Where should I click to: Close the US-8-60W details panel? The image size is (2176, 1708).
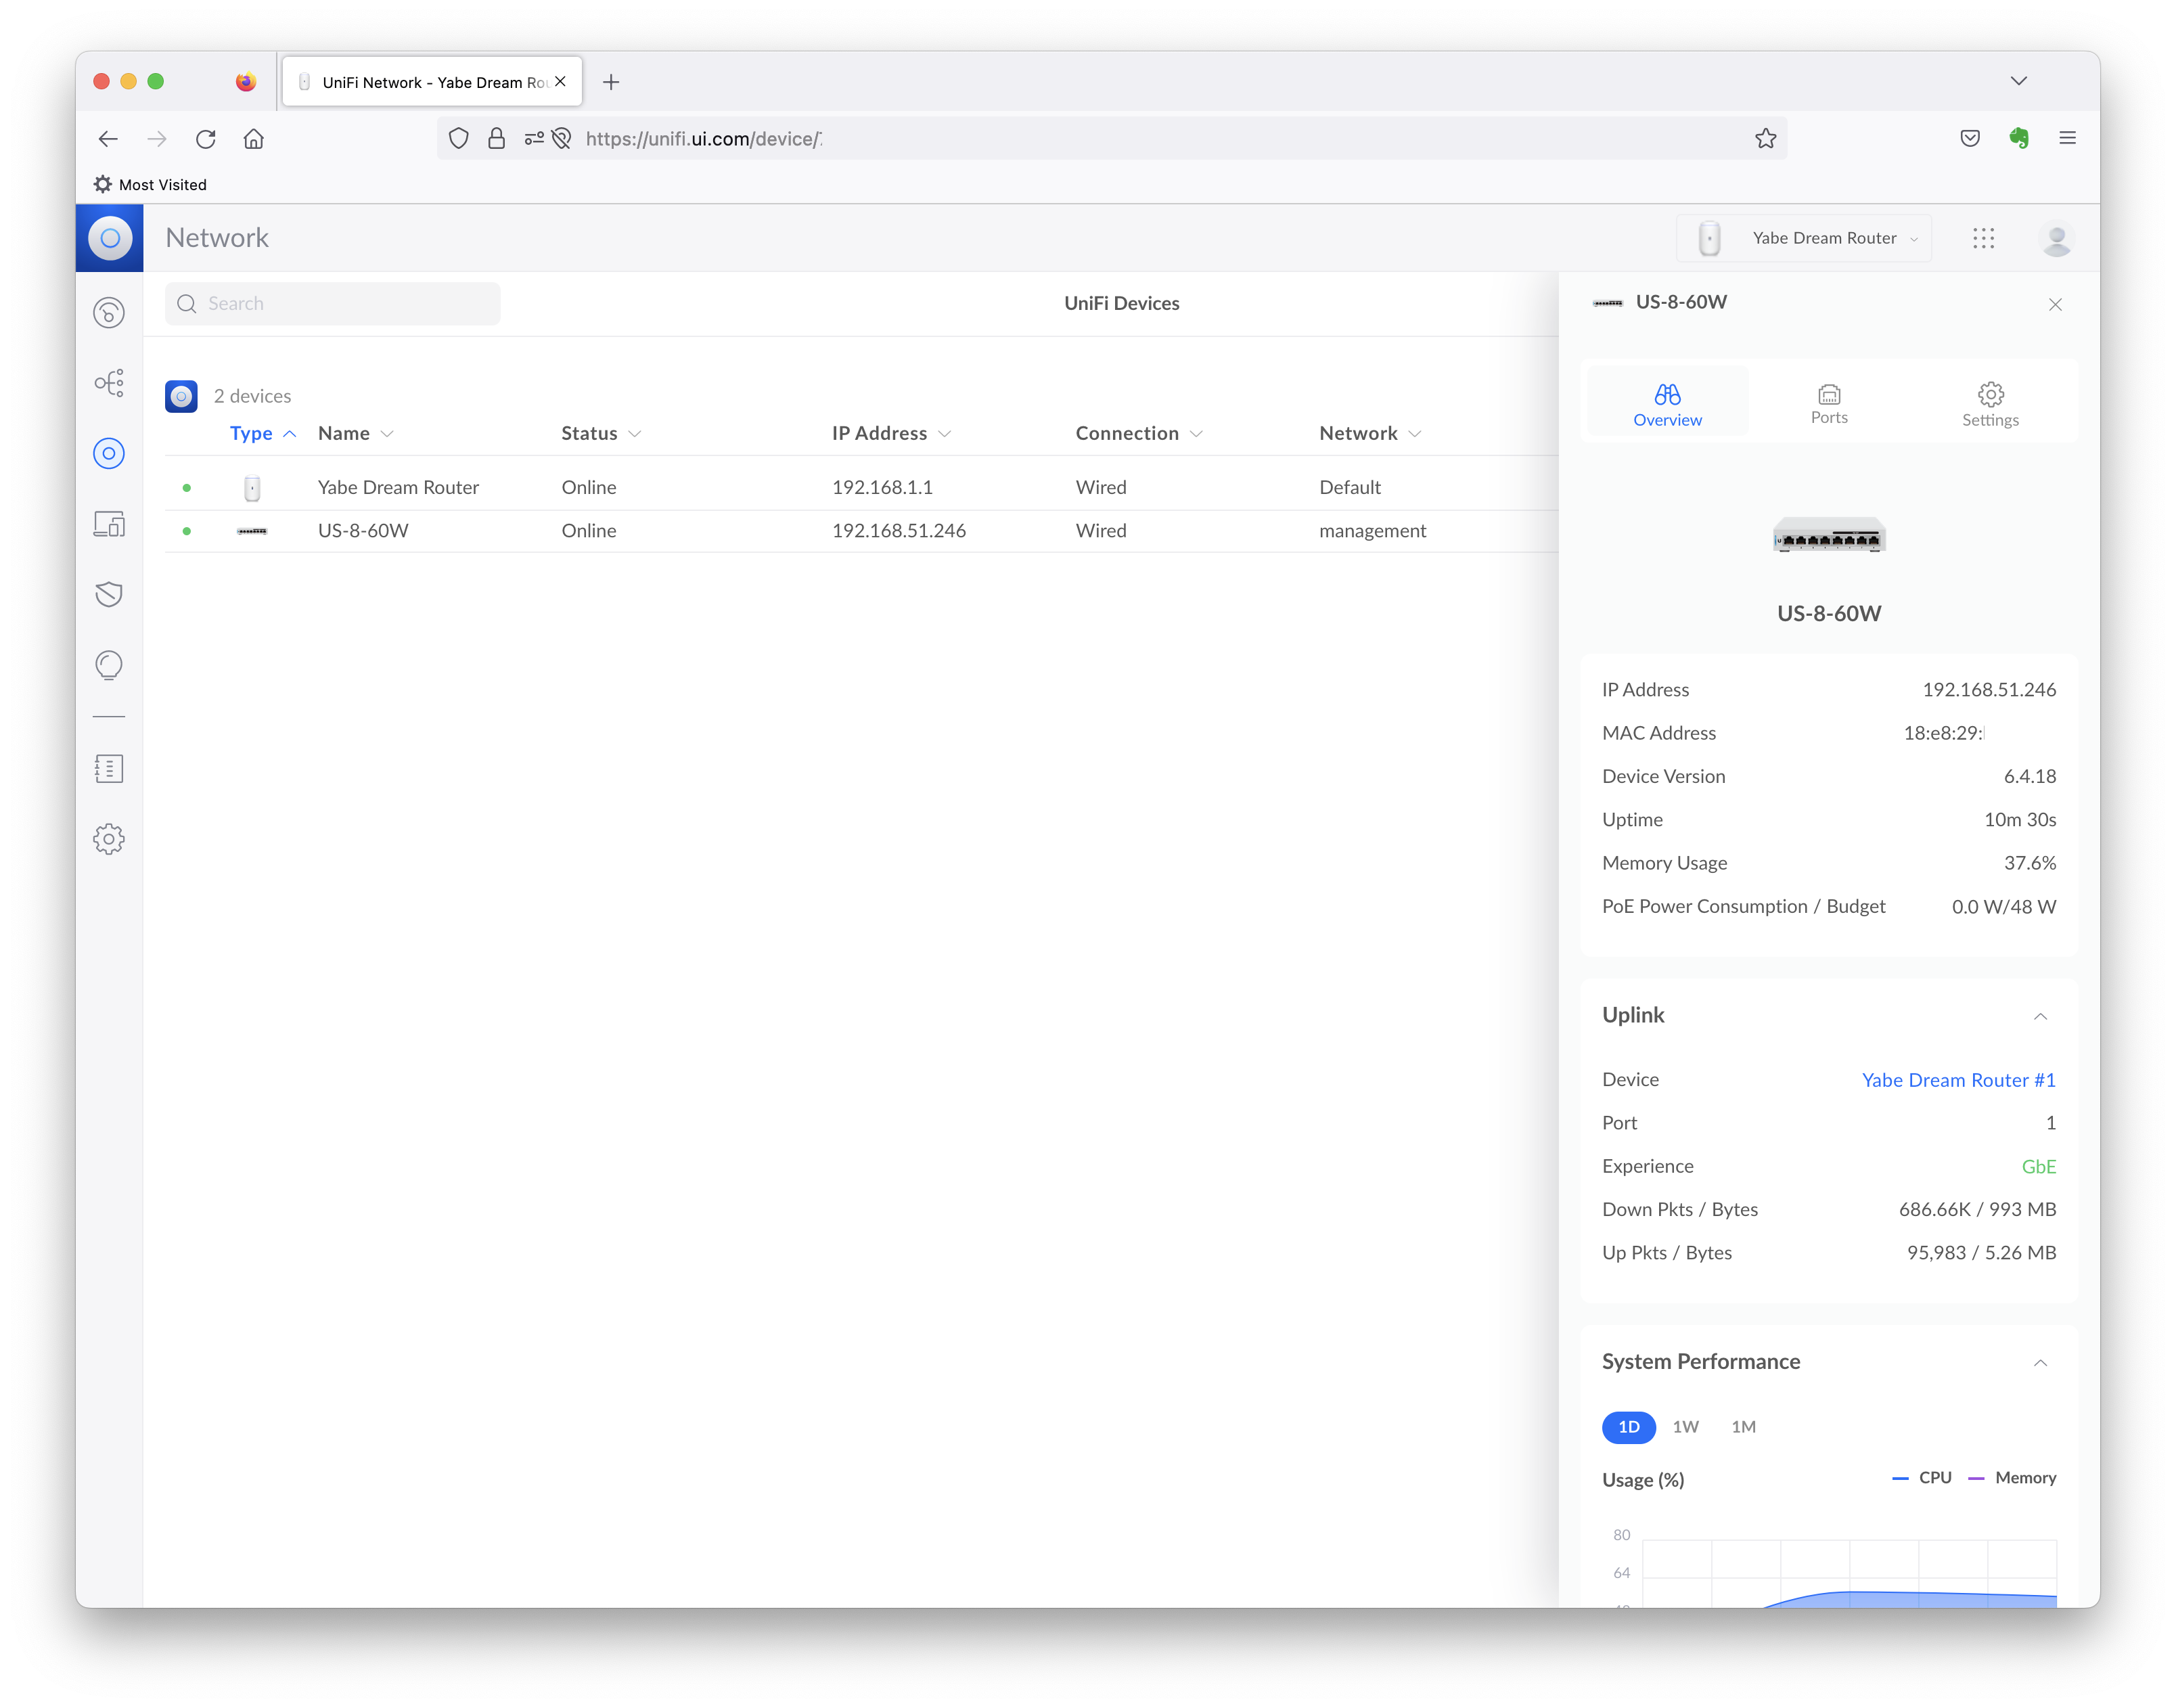[2055, 304]
